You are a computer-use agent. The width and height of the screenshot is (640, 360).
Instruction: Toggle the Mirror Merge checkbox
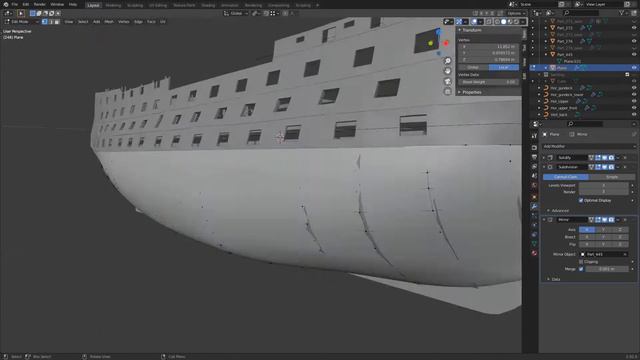pyautogui.click(x=581, y=269)
